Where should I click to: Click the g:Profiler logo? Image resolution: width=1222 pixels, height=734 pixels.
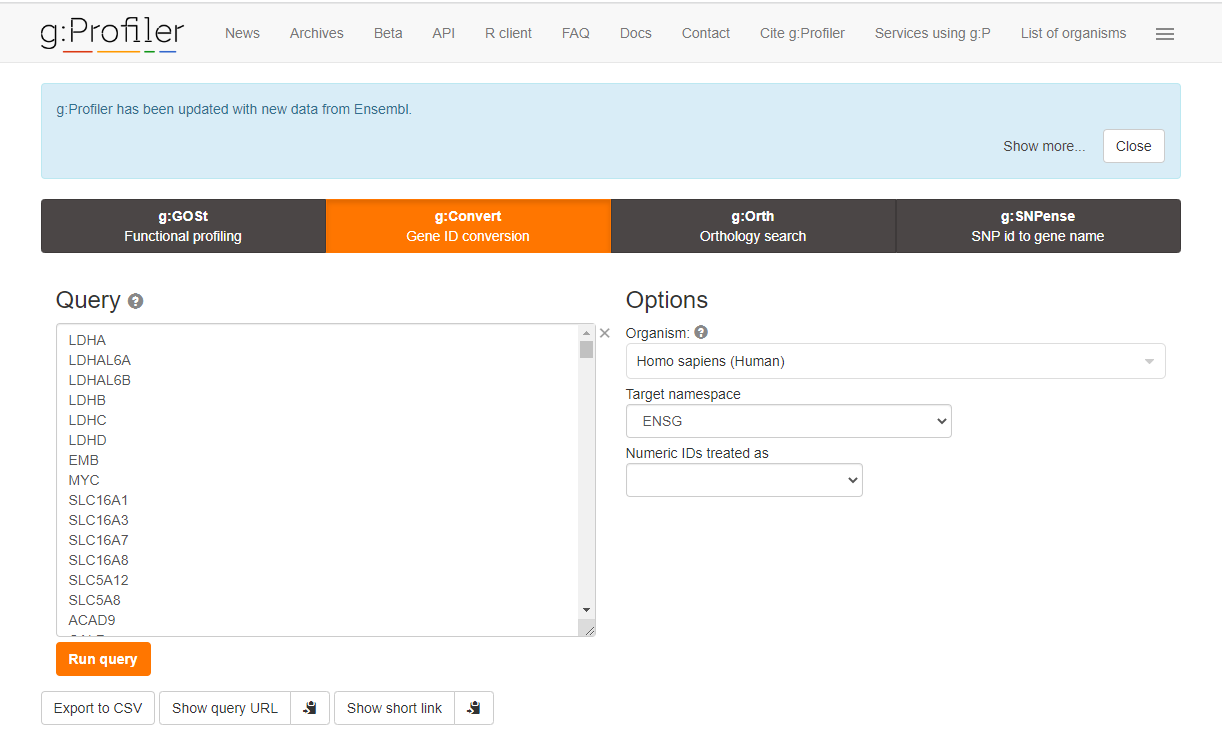click(112, 33)
